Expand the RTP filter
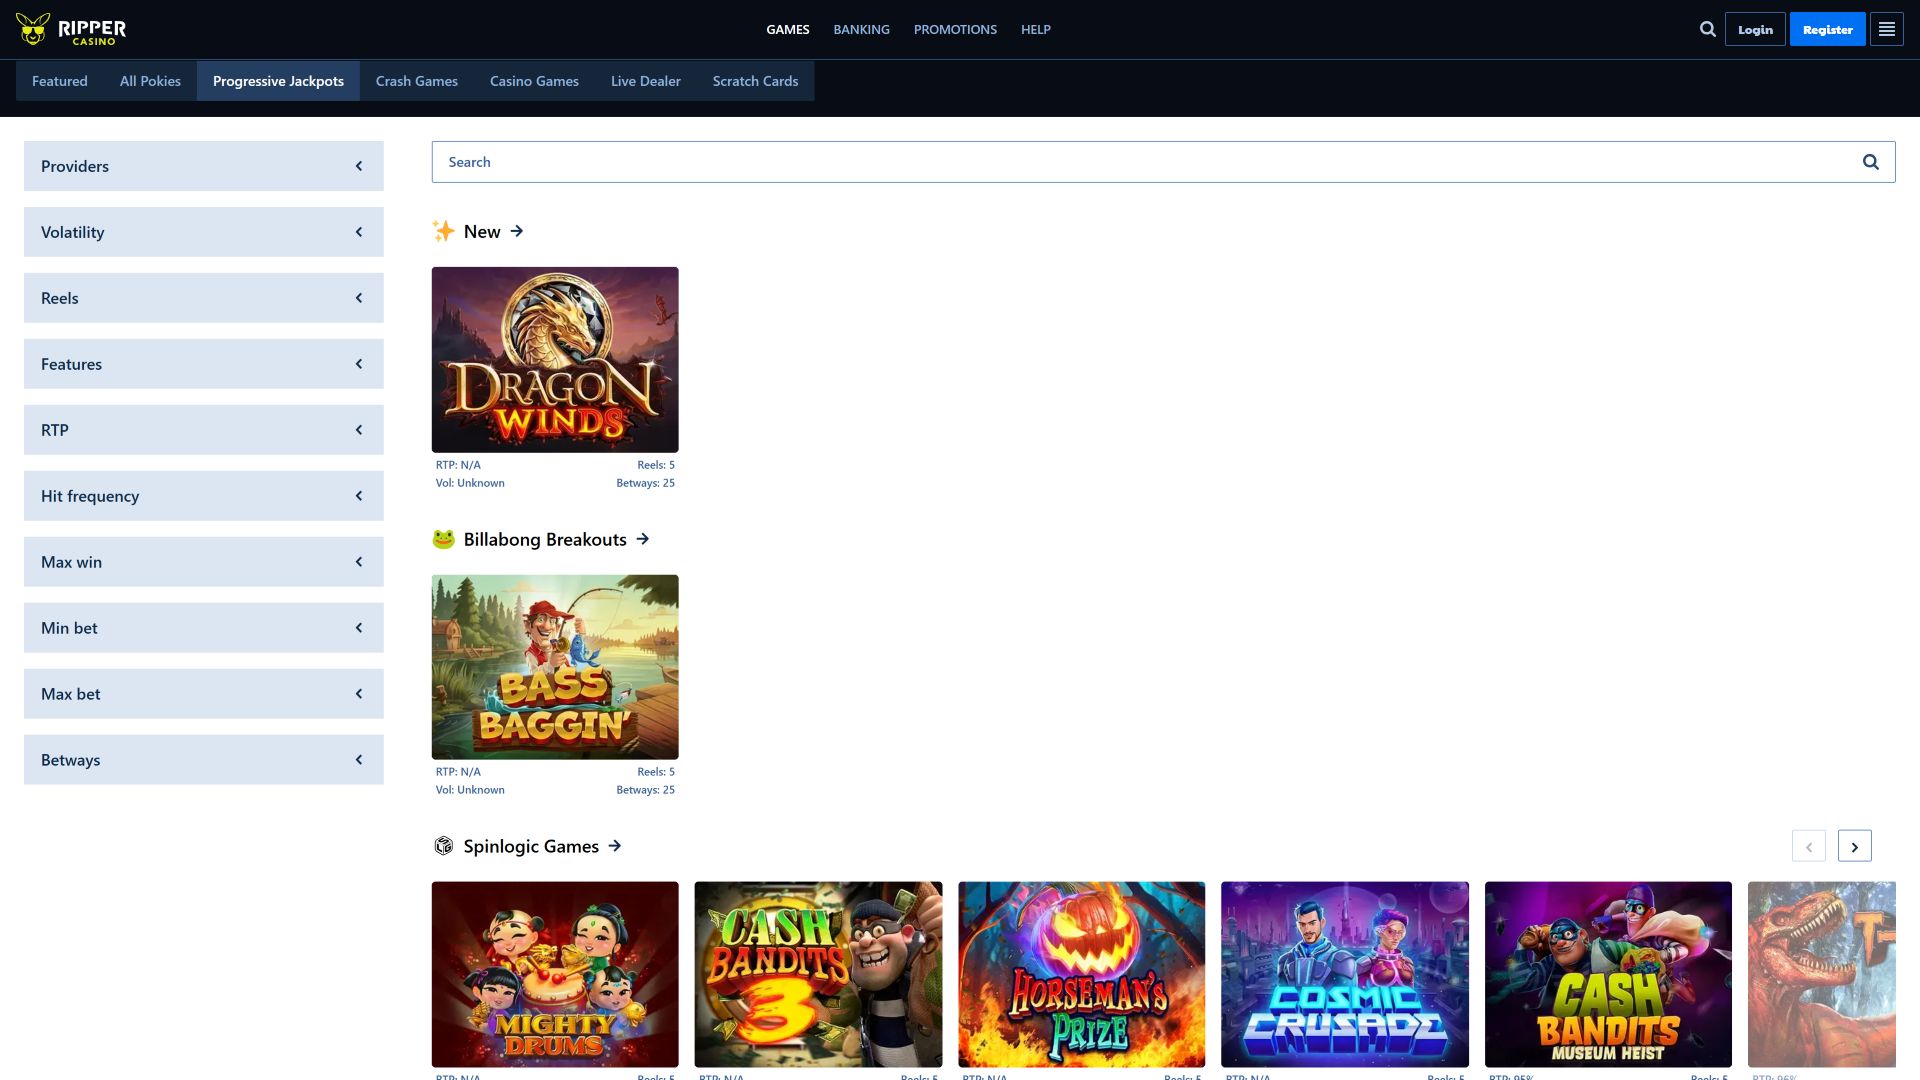Image resolution: width=1920 pixels, height=1080 pixels. coord(204,430)
